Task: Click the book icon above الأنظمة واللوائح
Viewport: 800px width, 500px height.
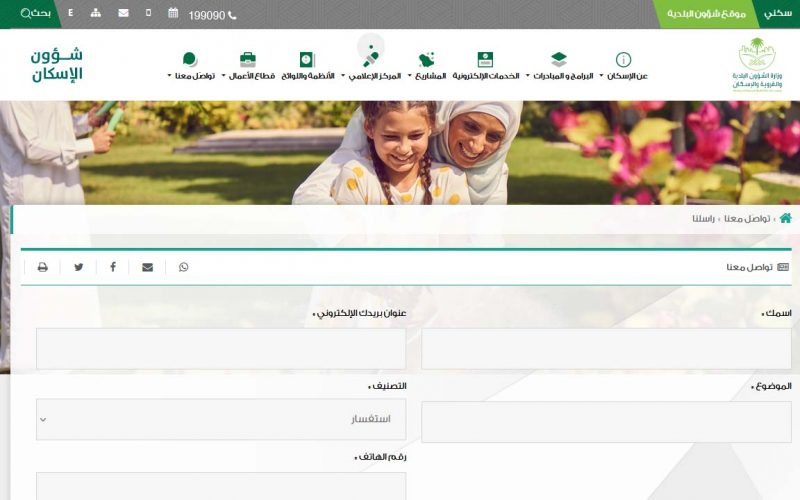Action: pos(307,59)
